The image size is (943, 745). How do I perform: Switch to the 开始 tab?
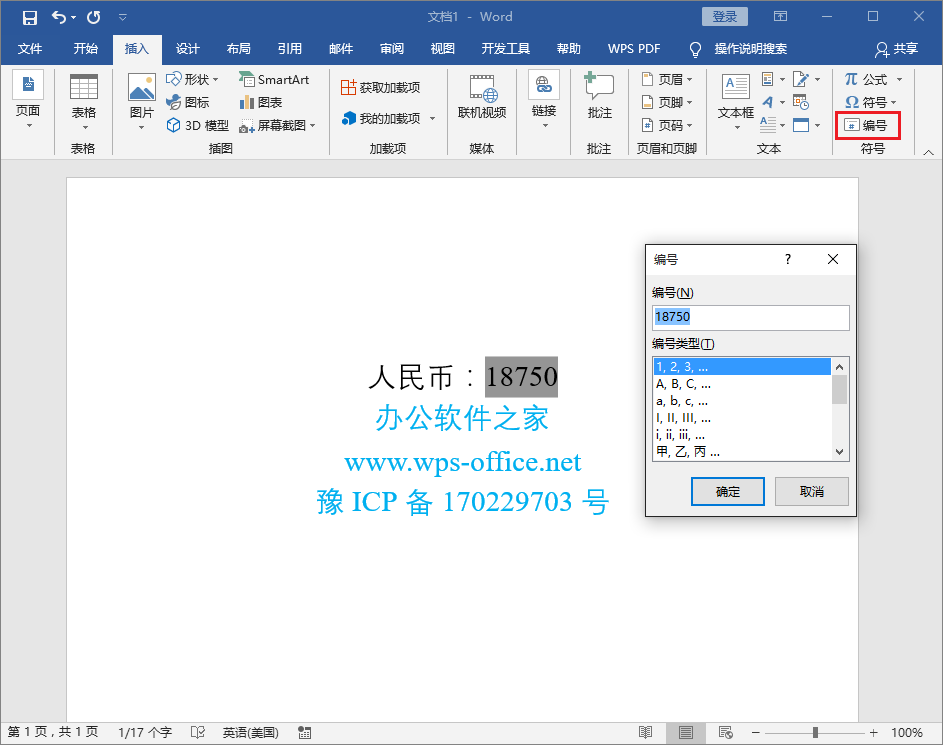point(85,49)
